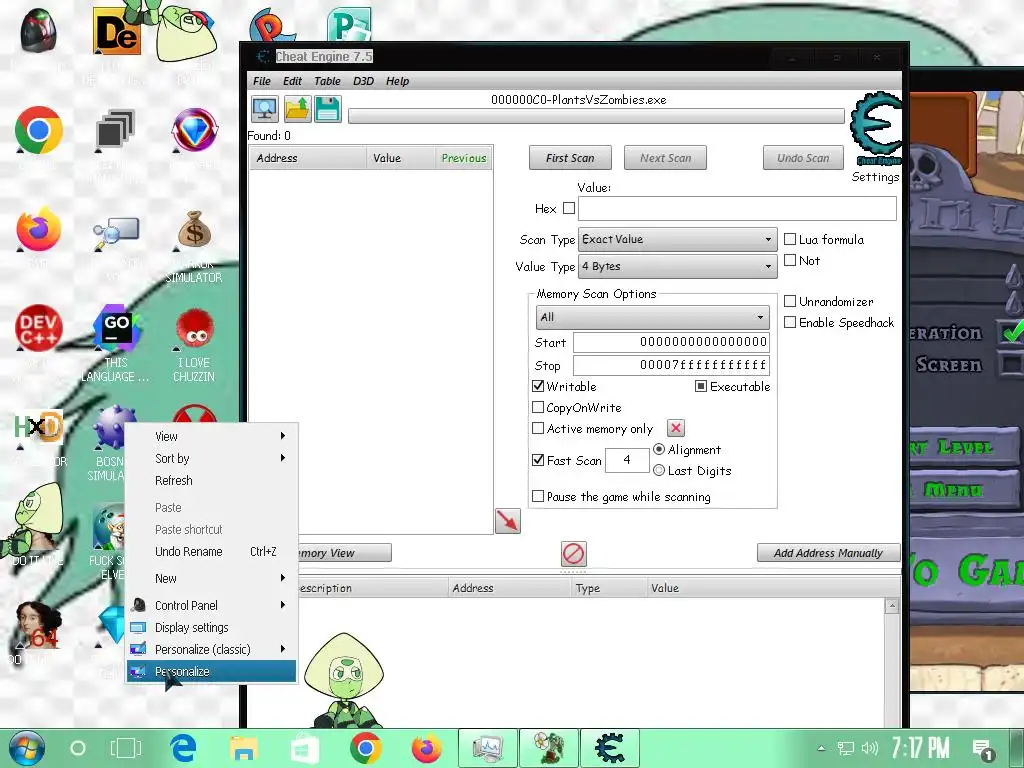Switch to Cheat Engine taskbar button
Screen dimensions: 1024x768
pos(609,748)
